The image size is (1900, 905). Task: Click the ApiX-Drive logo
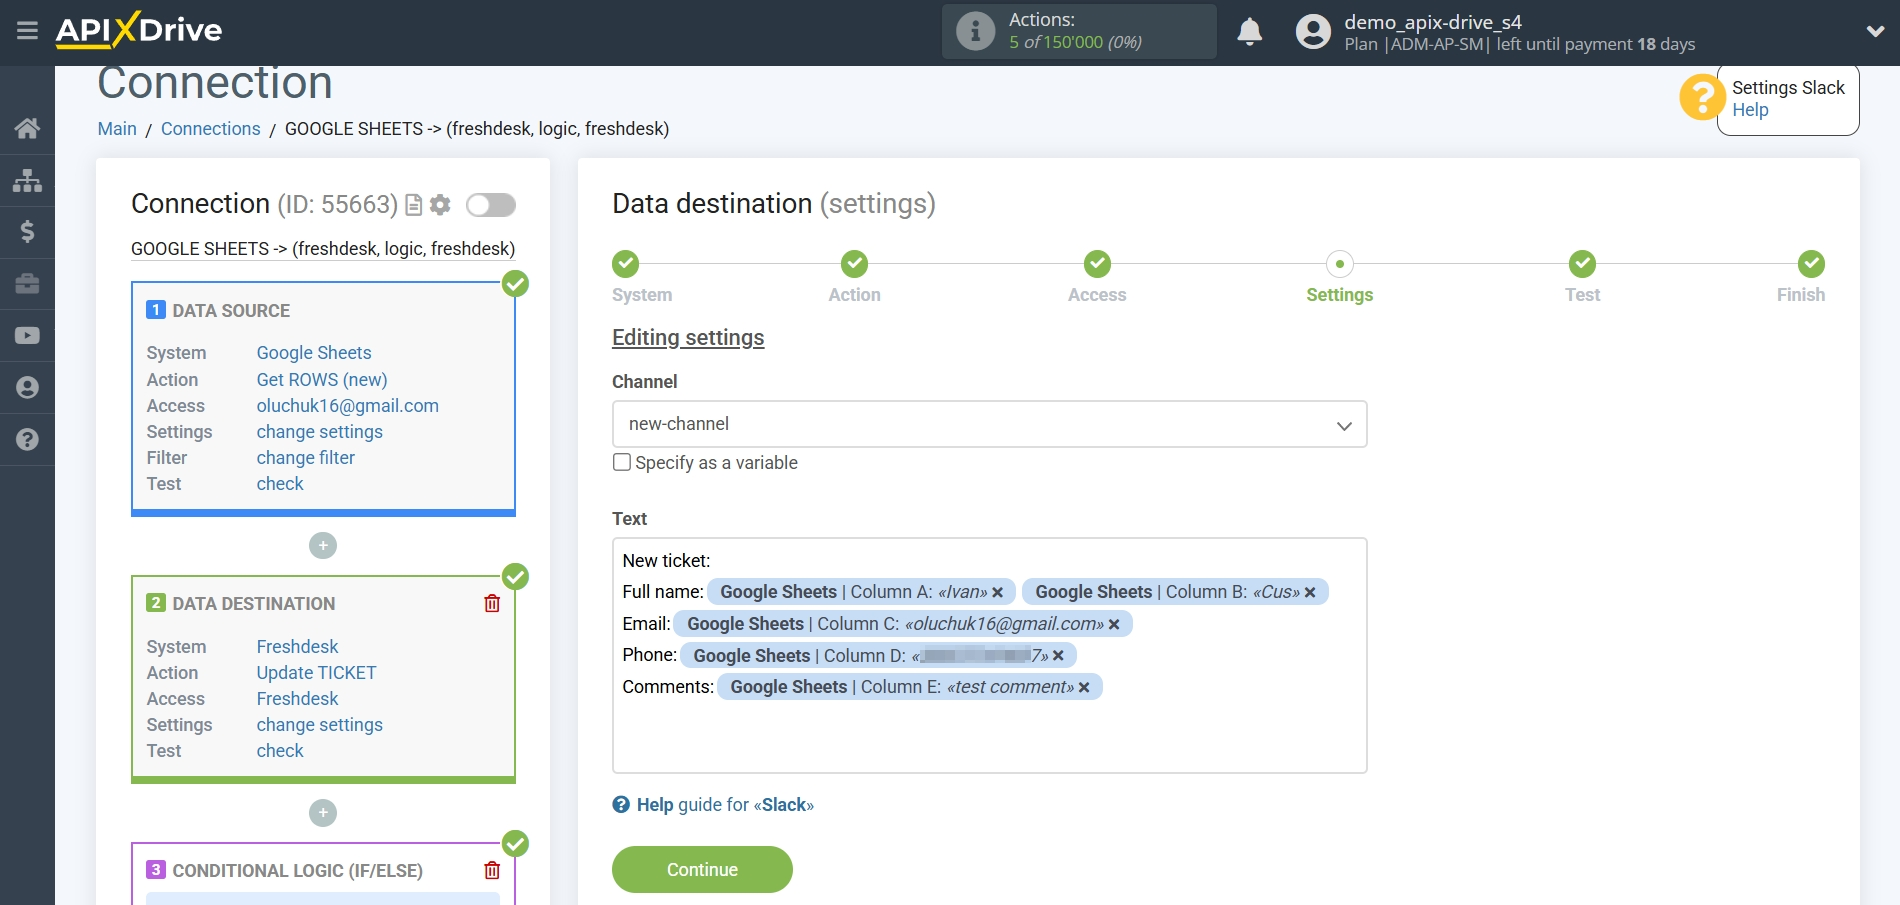coord(139,30)
